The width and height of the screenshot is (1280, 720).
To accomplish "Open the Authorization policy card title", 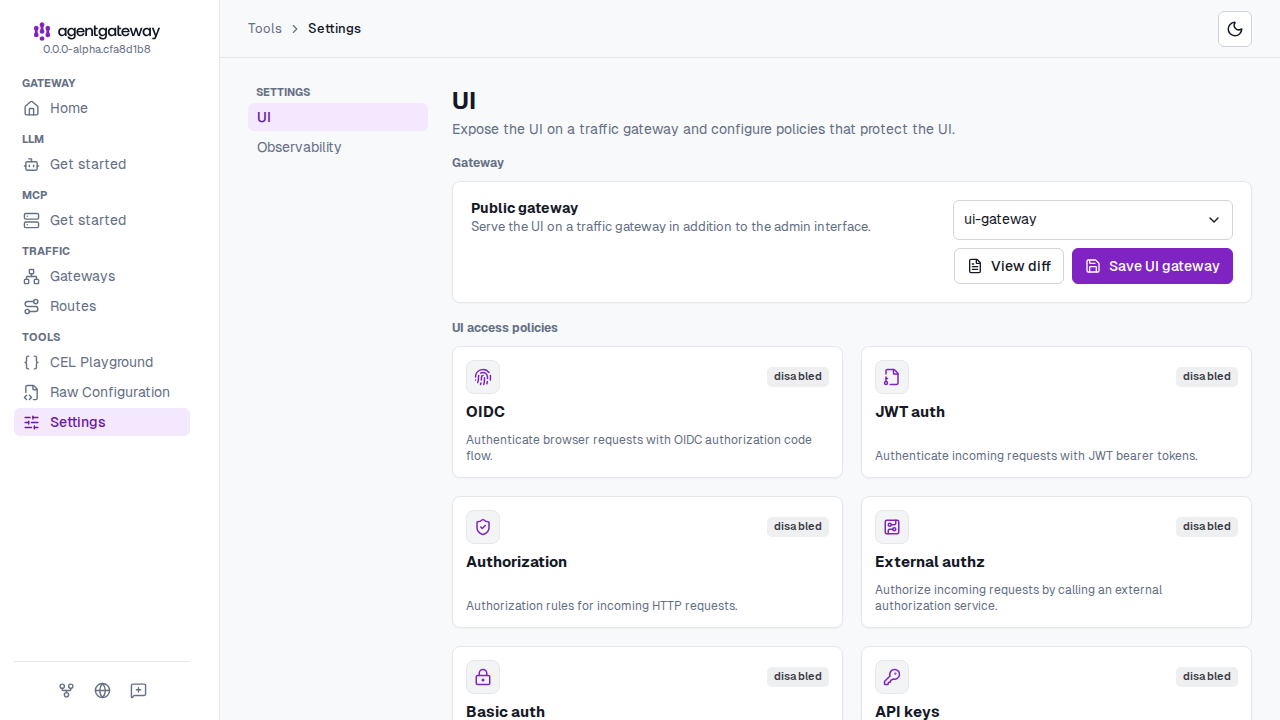I will click(x=516, y=562).
